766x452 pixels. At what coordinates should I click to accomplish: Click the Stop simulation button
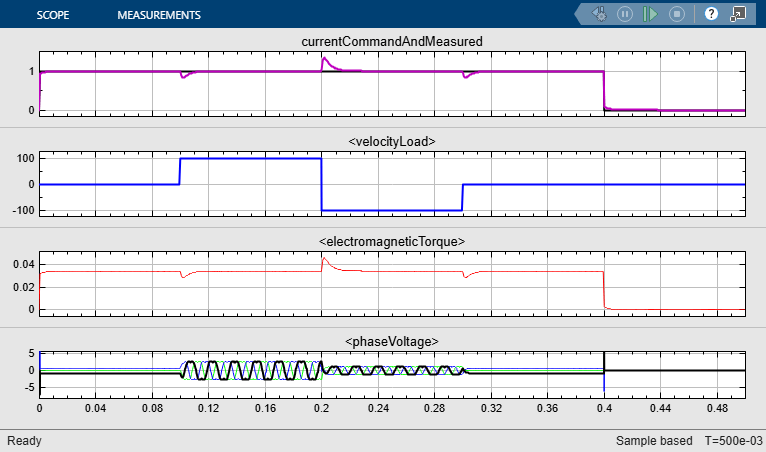677,14
